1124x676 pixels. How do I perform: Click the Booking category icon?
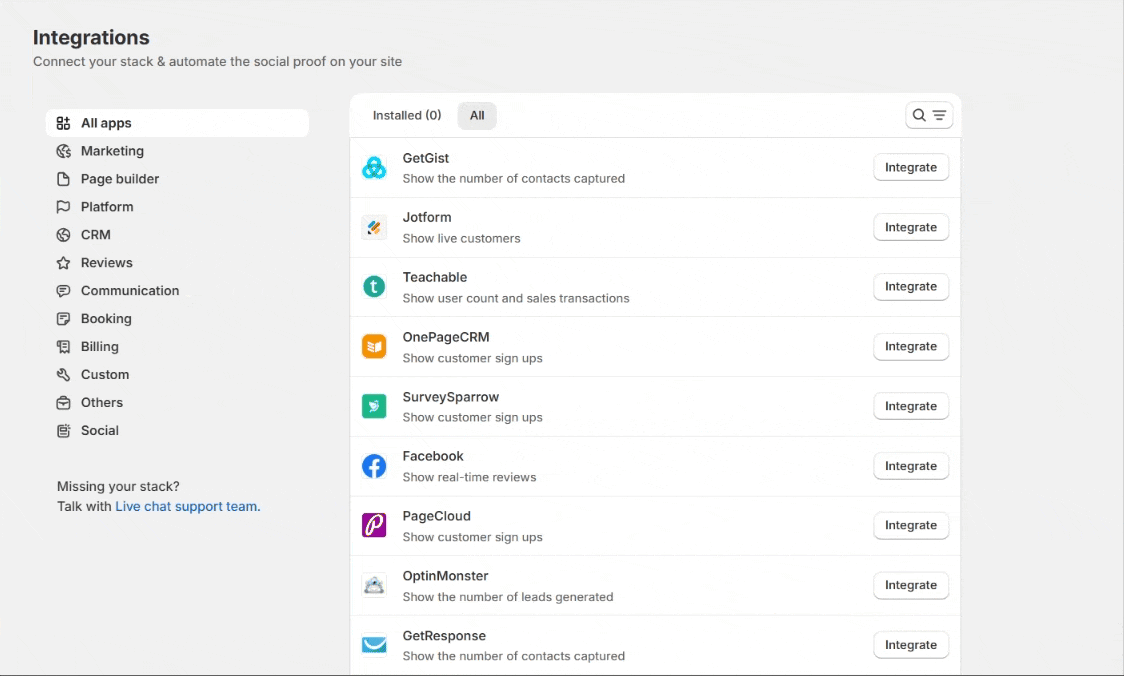click(x=63, y=319)
